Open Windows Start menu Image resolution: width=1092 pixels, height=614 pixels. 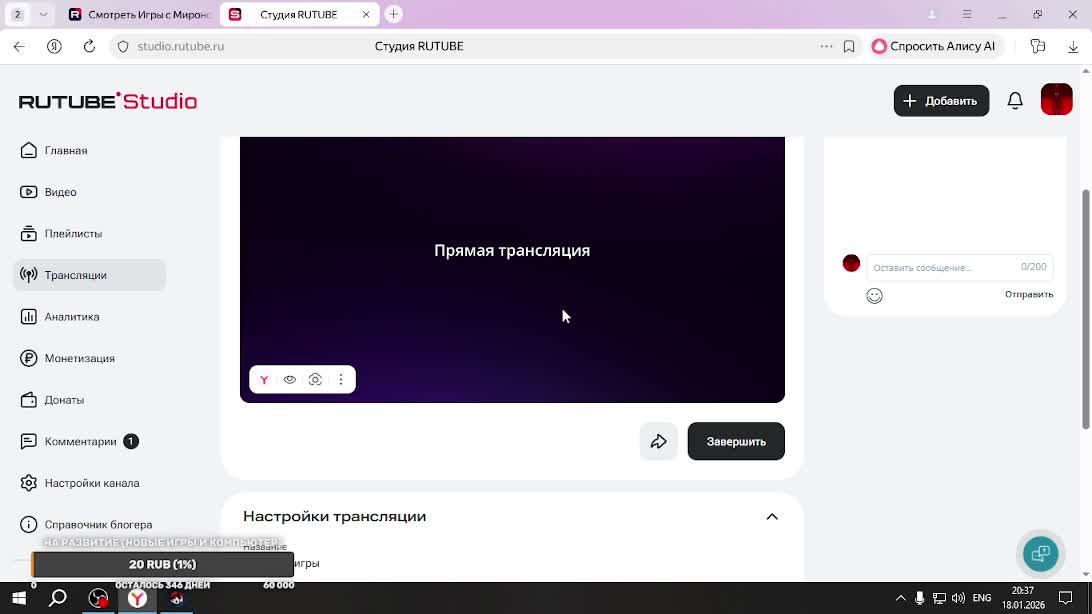click(x=19, y=598)
